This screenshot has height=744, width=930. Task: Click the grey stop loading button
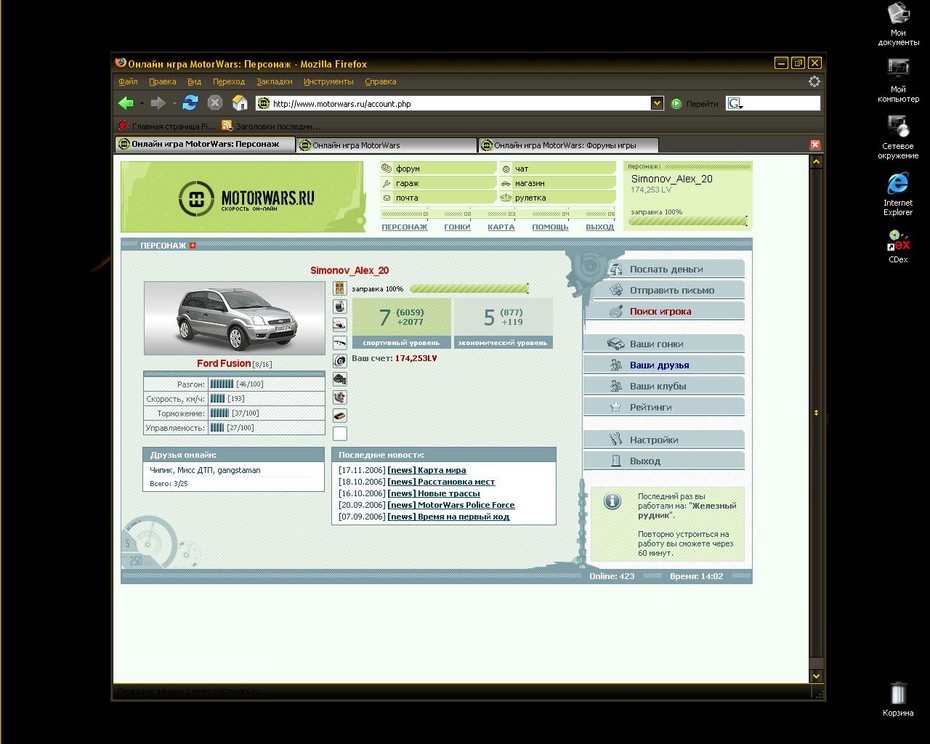(215, 103)
